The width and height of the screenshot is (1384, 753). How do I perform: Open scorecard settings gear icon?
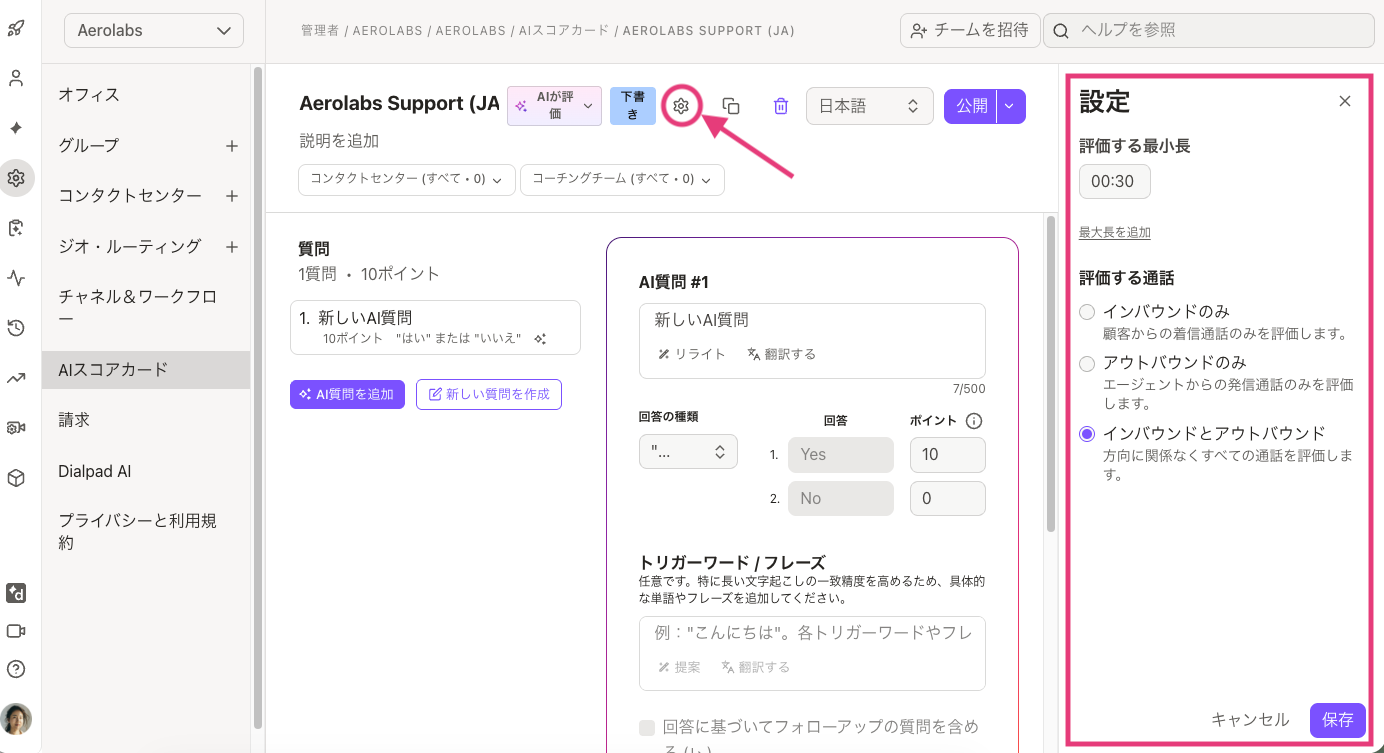coord(681,106)
